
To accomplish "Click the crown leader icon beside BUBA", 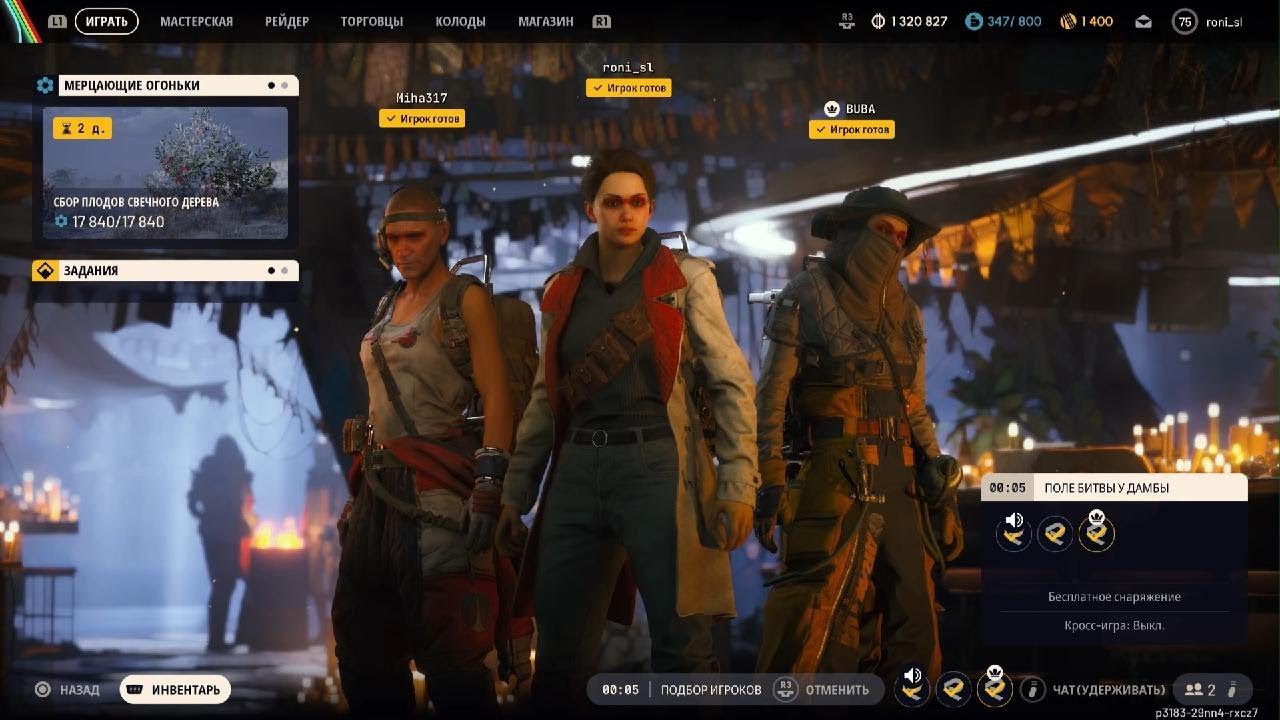I will click(831, 109).
